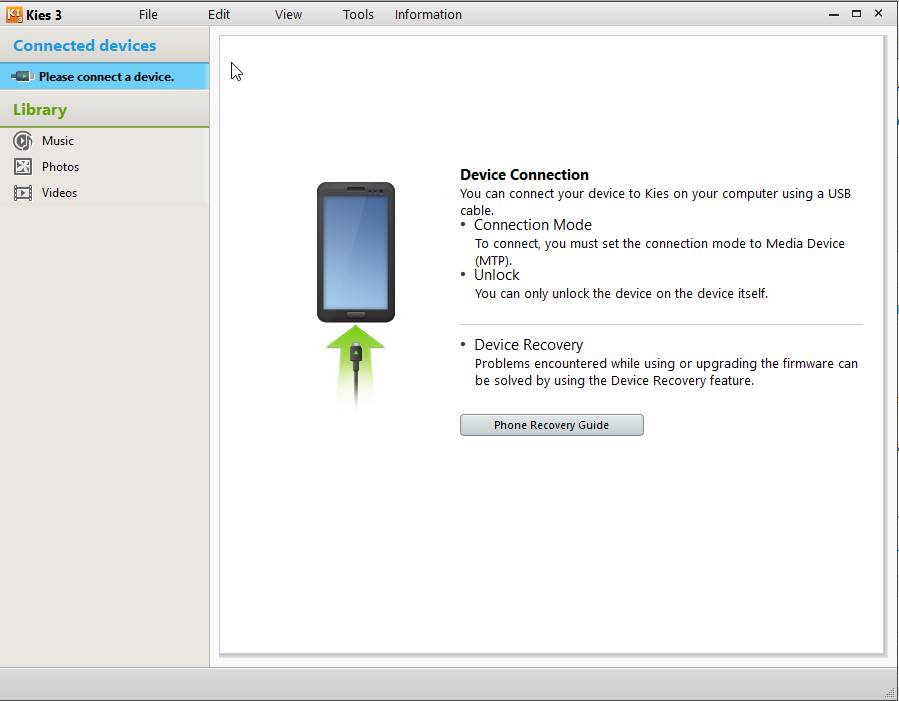Open the Phone Recovery Guide

pos(551,424)
